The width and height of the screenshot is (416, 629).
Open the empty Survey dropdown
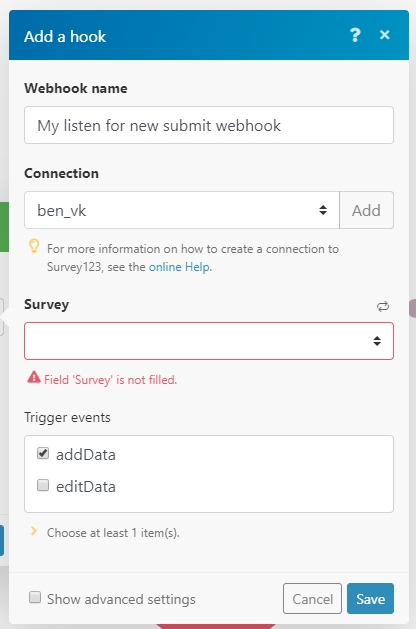point(209,341)
